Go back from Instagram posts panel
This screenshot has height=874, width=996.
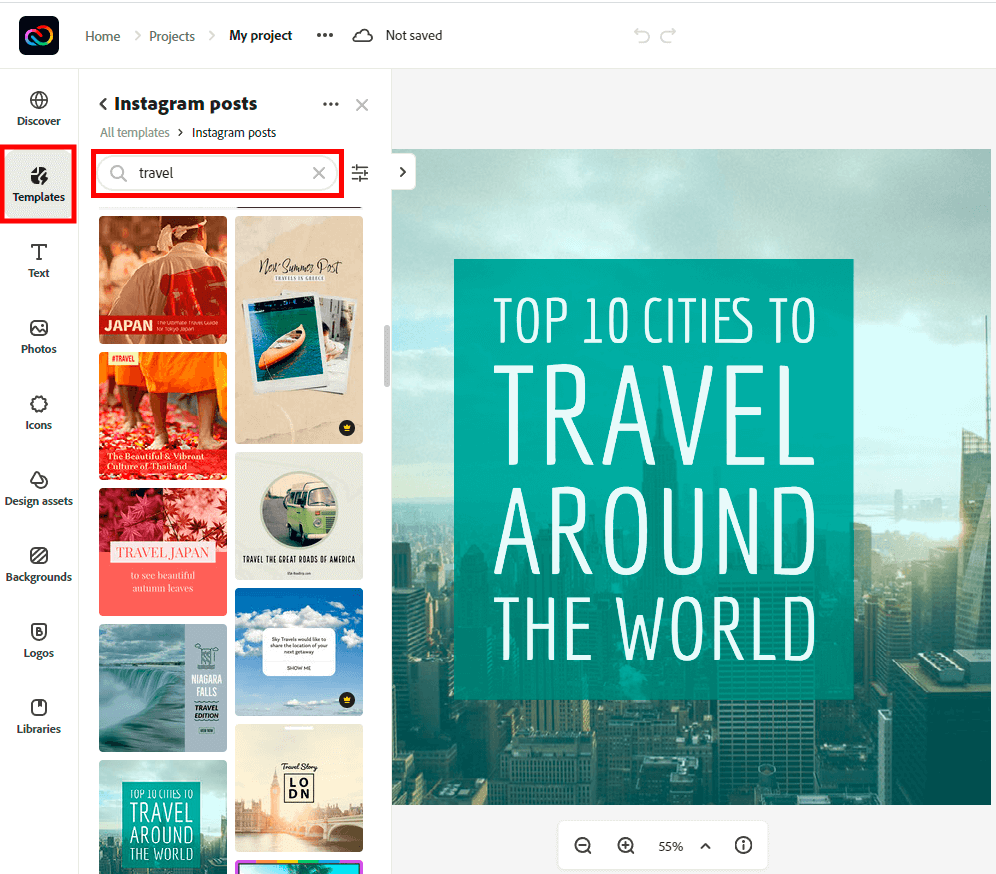point(103,104)
